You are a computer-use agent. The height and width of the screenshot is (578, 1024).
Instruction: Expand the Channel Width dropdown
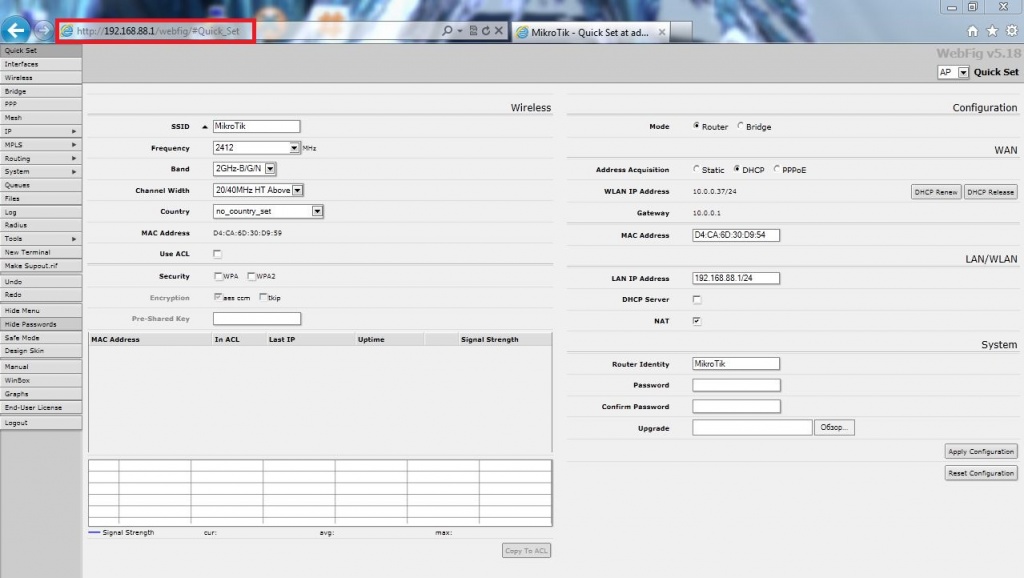(298, 190)
